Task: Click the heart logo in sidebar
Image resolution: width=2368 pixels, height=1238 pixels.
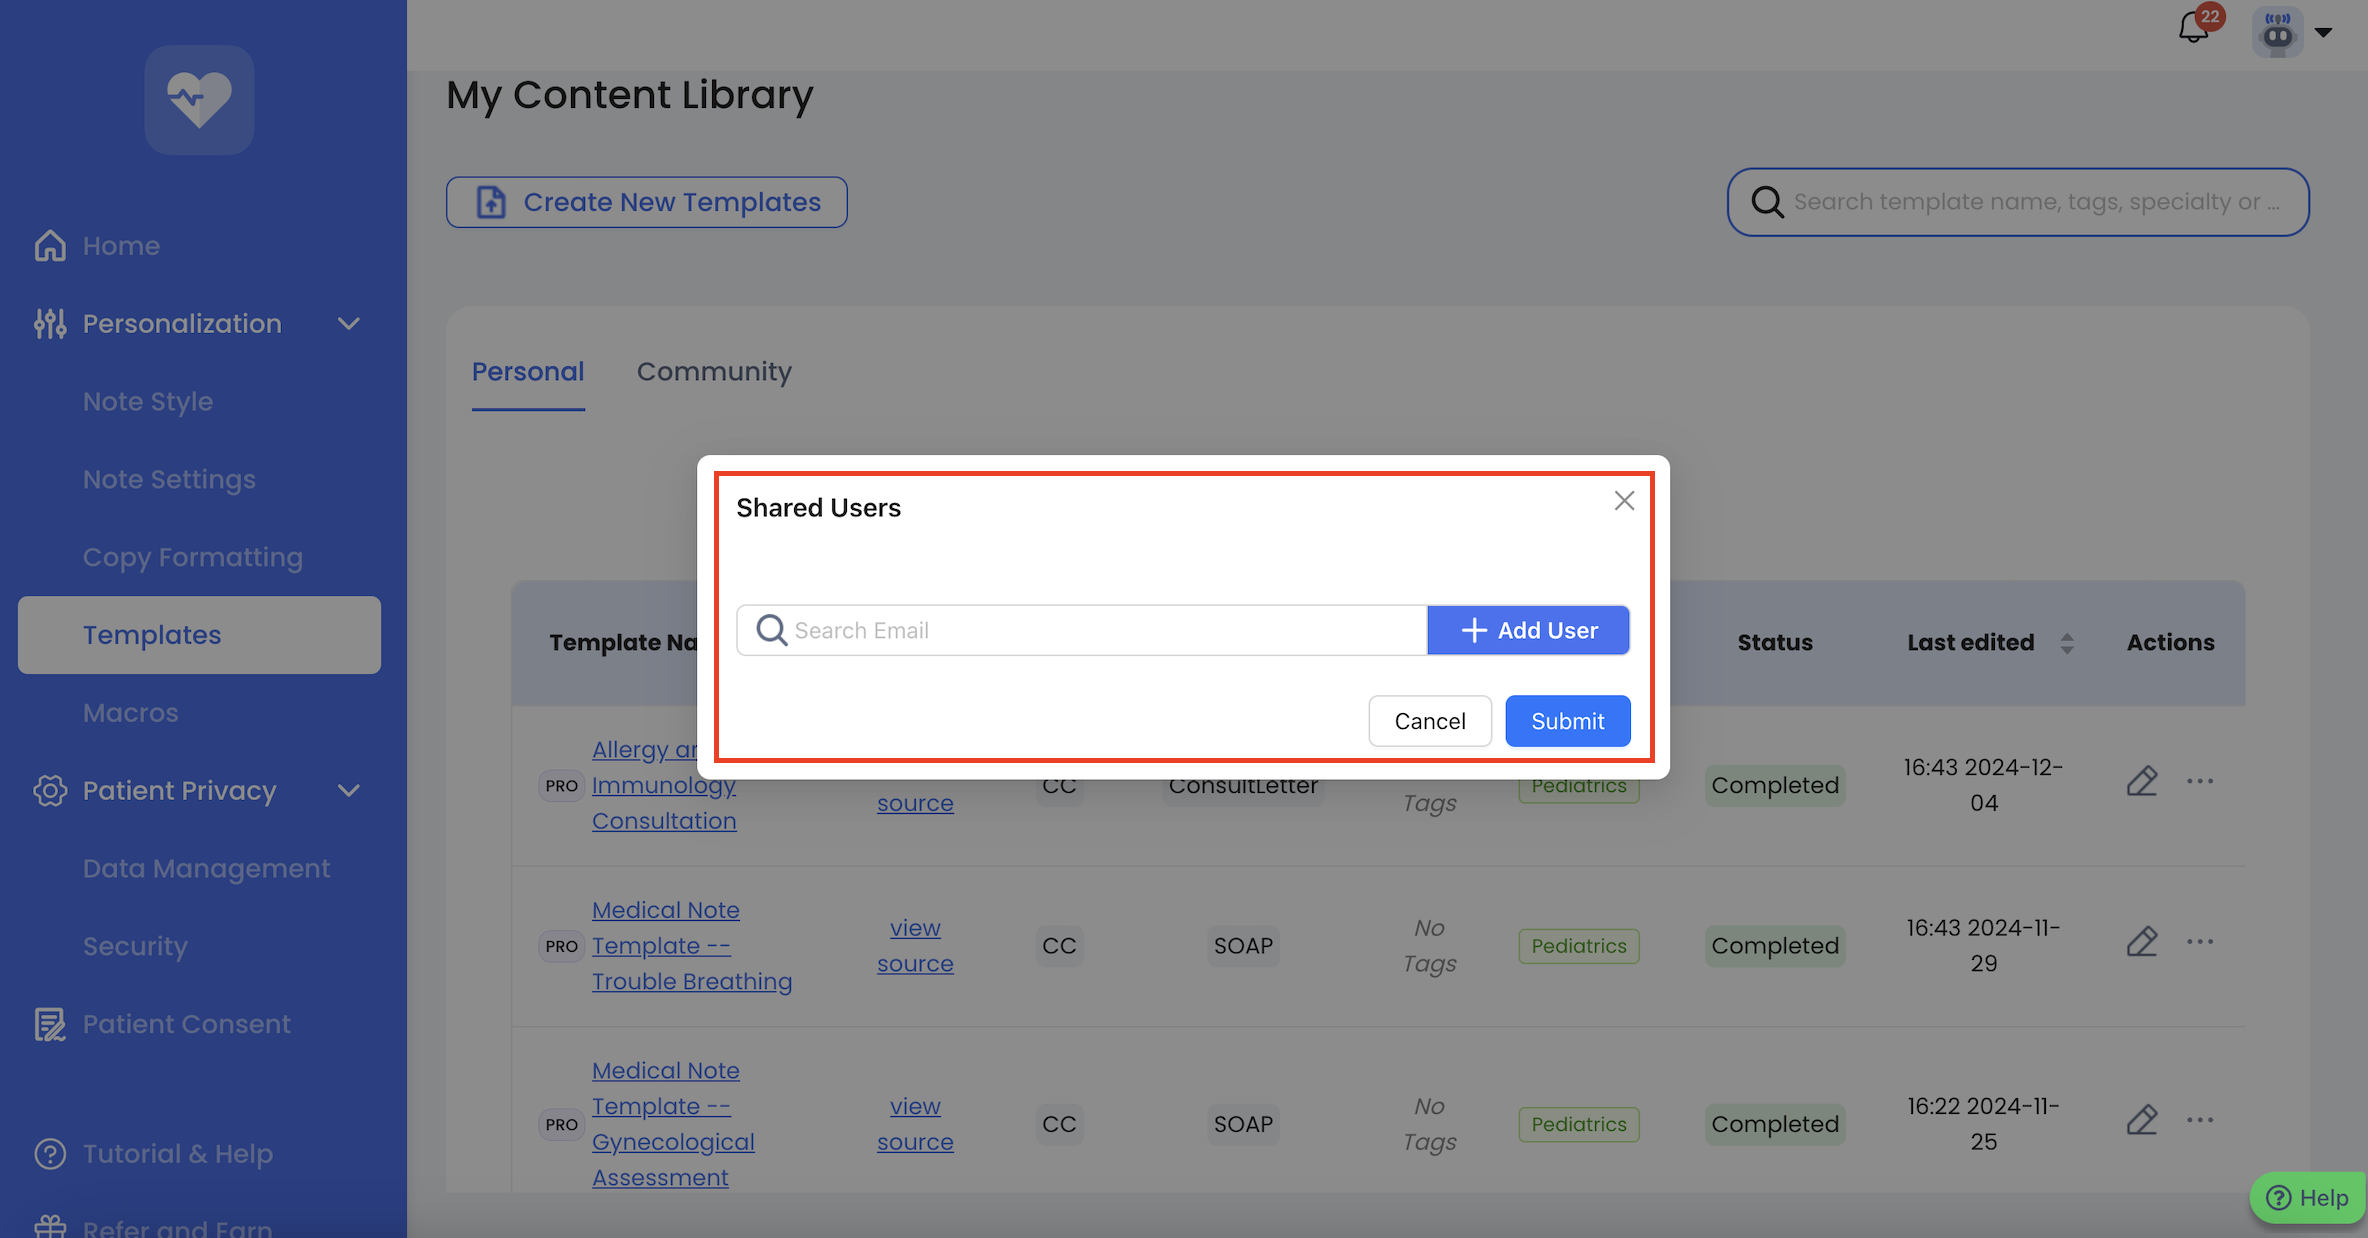Action: tap(199, 100)
